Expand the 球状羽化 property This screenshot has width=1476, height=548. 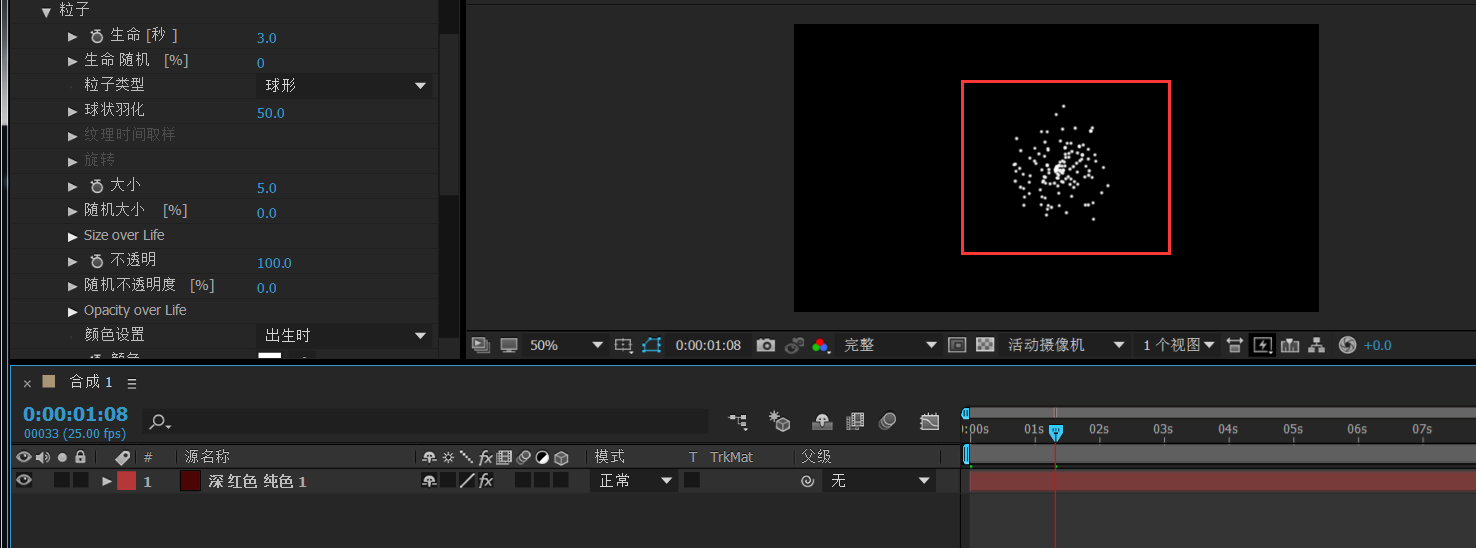[x=73, y=111]
